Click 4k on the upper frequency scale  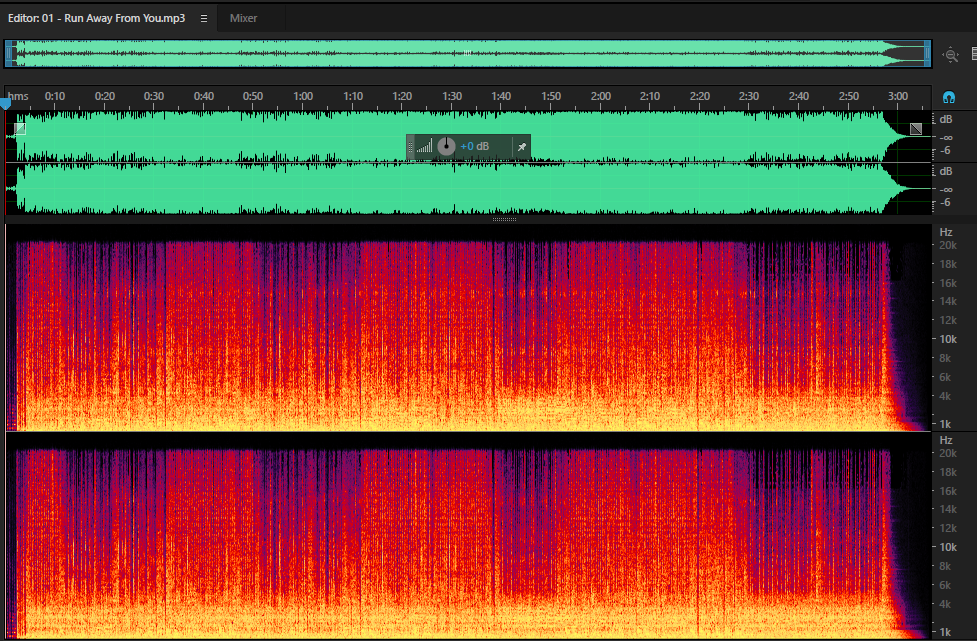point(945,396)
